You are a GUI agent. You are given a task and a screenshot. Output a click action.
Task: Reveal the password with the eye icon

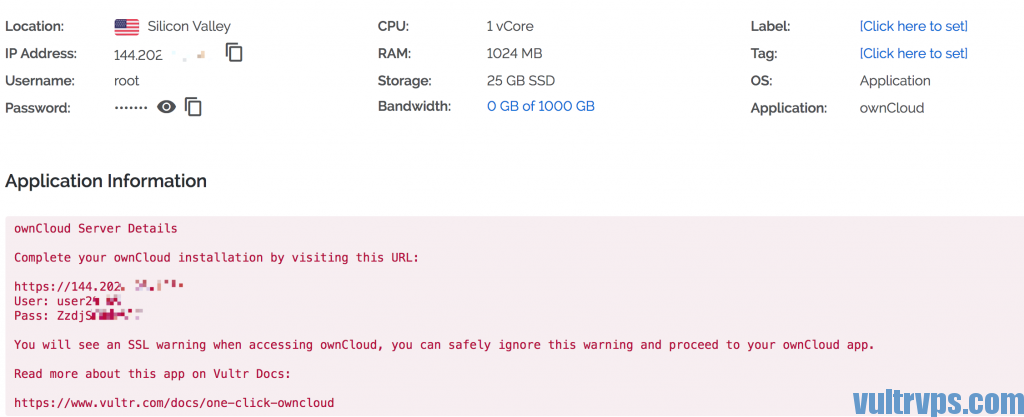click(167, 107)
